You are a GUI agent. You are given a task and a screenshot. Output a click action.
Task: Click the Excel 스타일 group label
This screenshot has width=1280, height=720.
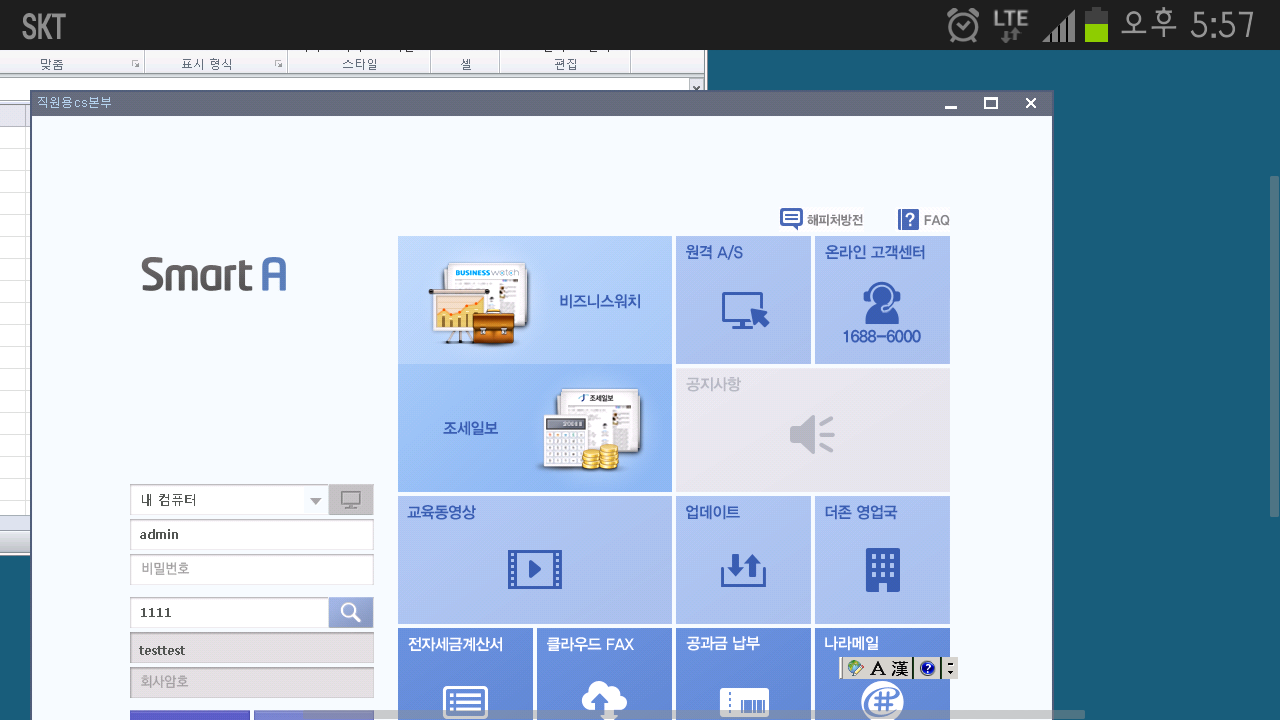point(359,64)
